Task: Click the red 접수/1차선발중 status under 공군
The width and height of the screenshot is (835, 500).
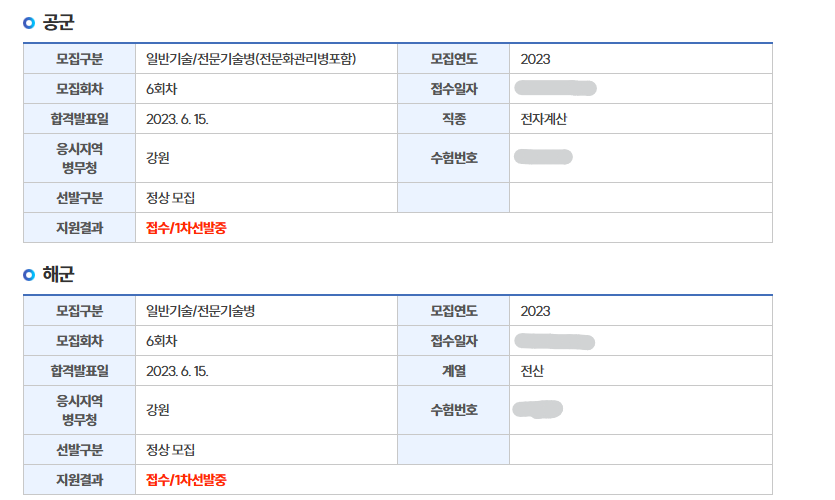Action: 186,228
